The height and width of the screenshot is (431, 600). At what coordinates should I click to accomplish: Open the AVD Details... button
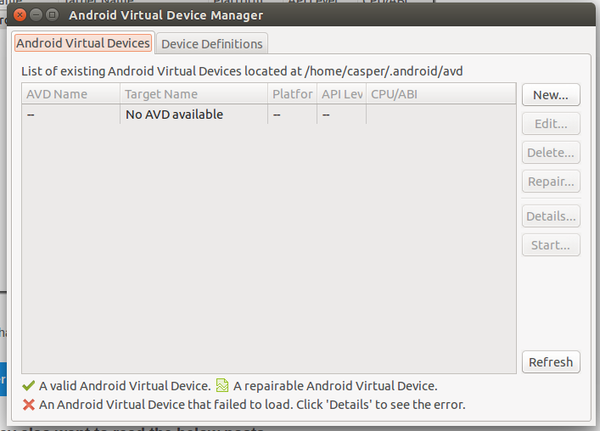pyautogui.click(x=551, y=216)
